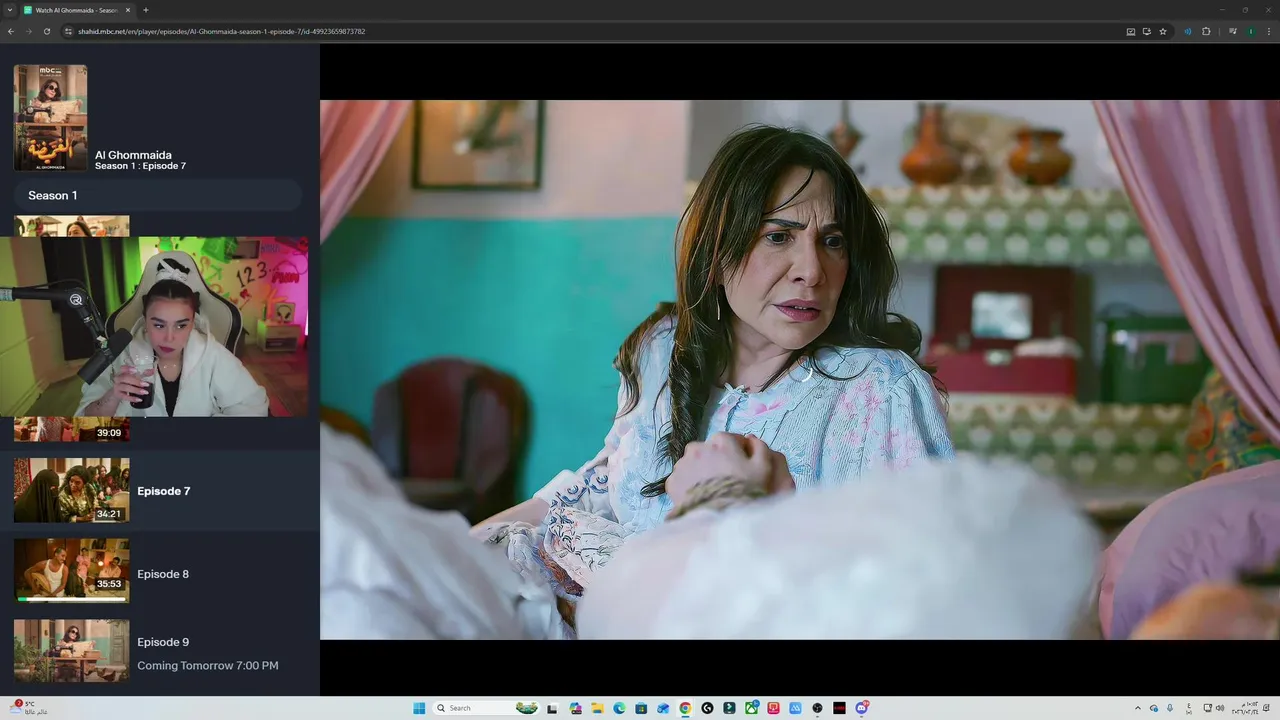Open the Task View taskbar icon
Viewport: 1280px width, 720px height.
pyautogui.click(x=552, y=708)
